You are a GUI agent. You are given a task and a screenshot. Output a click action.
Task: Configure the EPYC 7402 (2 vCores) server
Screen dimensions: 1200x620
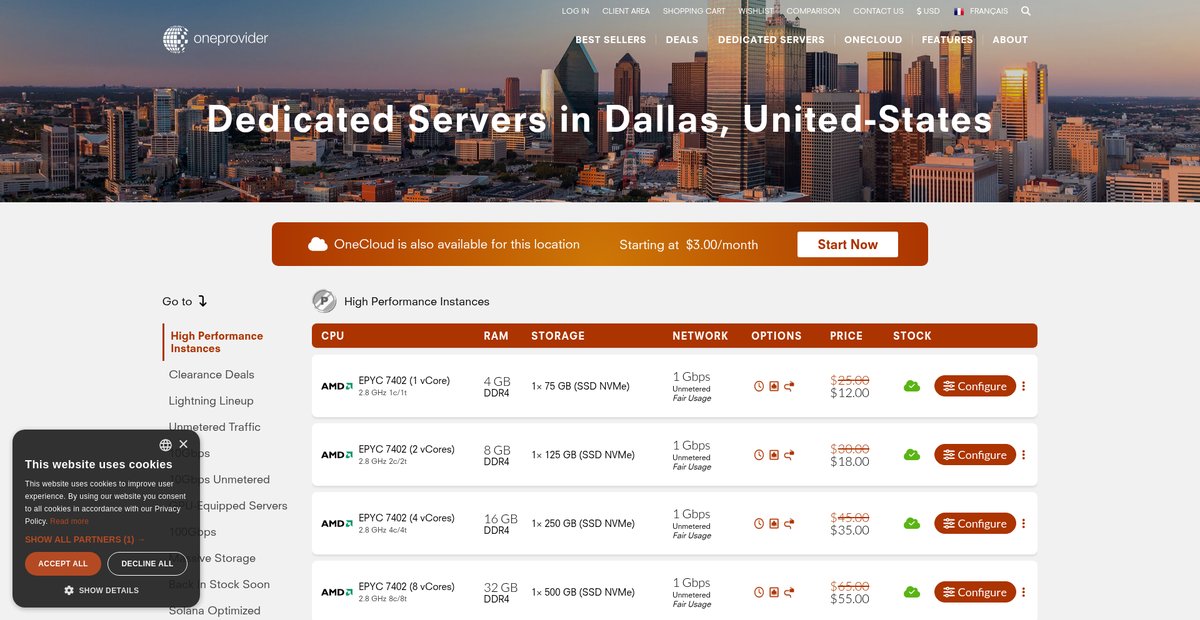coord(975,455)
